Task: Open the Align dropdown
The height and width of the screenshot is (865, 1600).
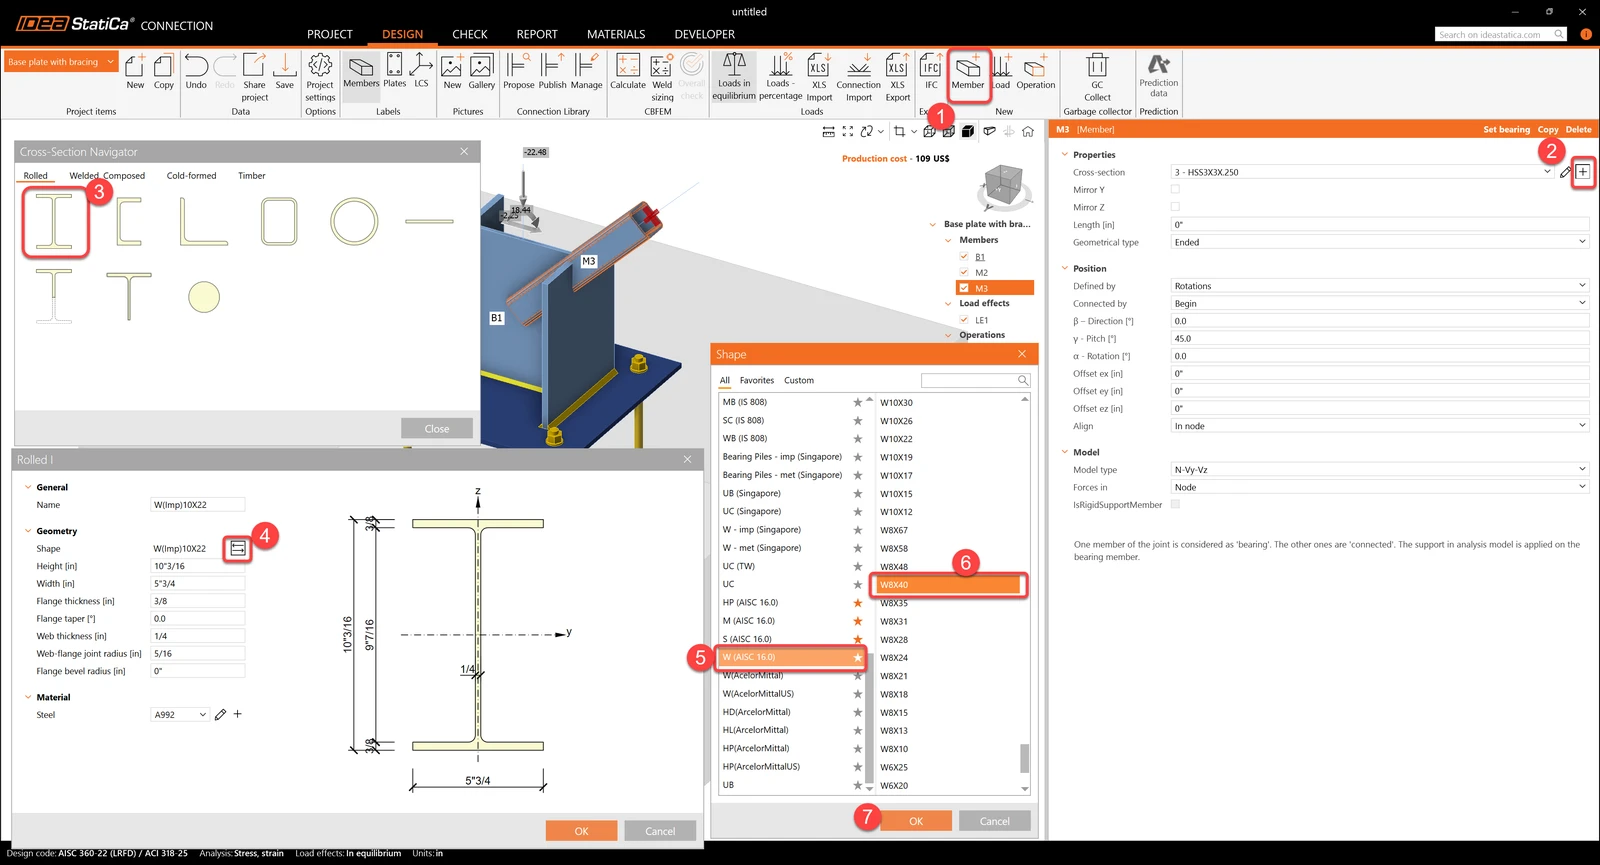Action: (x=1380, y=426)
